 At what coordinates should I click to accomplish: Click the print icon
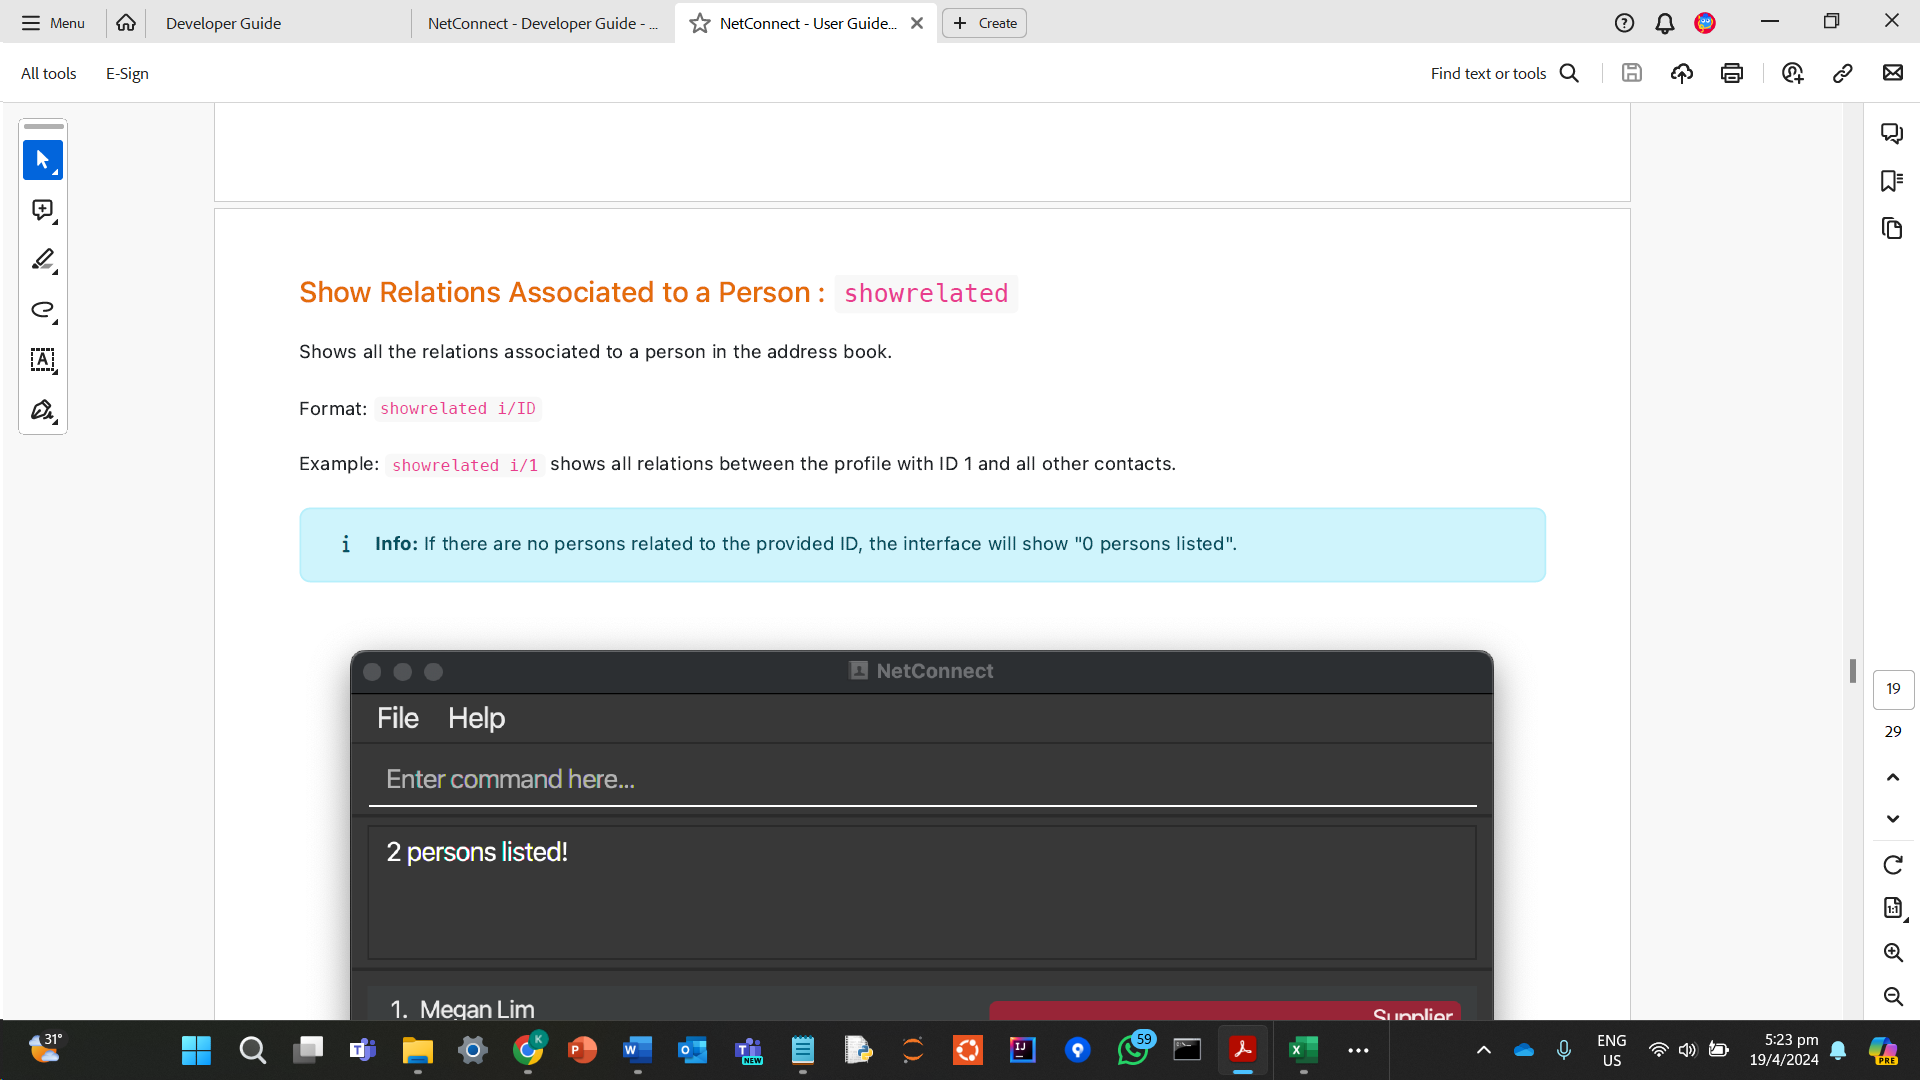[1732, 73]
